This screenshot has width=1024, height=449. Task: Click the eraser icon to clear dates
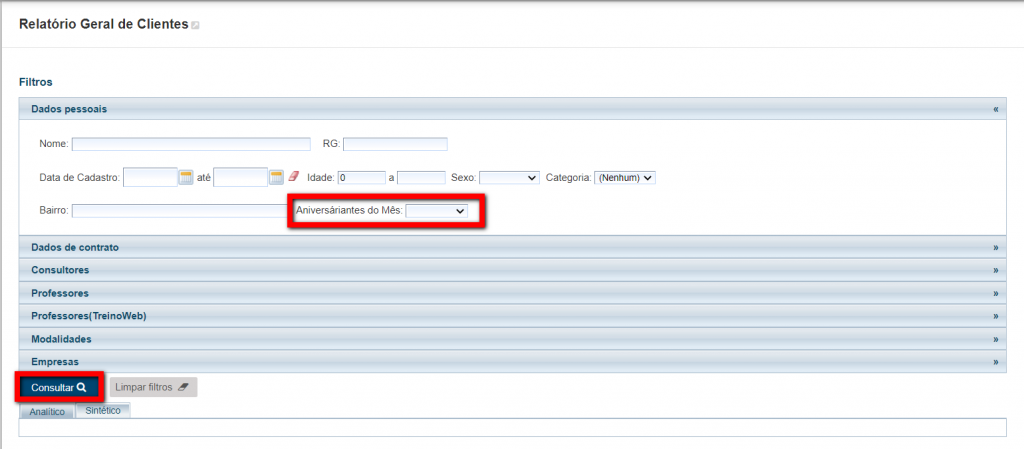point(294,177)
